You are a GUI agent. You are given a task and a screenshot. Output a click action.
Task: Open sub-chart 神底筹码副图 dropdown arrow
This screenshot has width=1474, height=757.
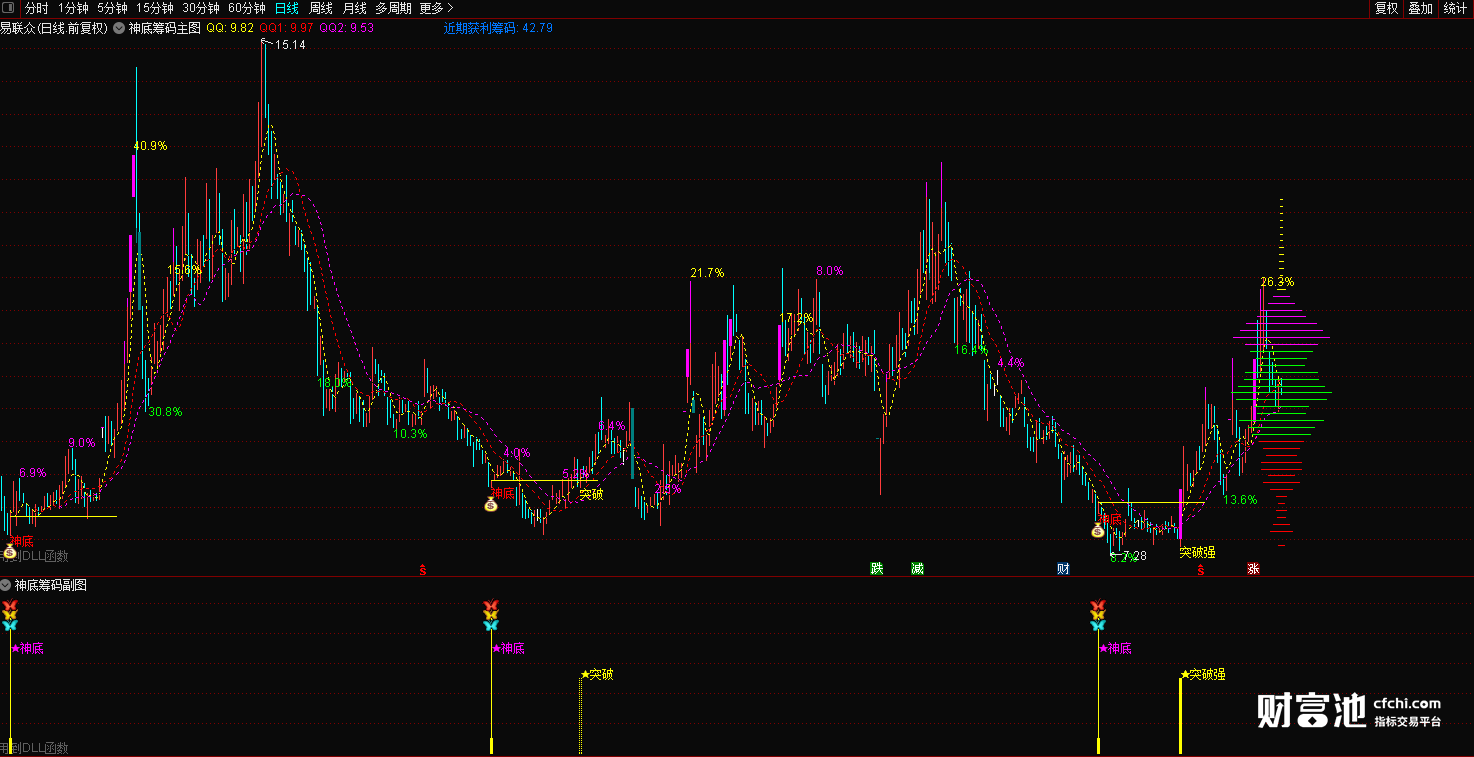(6, 585)
